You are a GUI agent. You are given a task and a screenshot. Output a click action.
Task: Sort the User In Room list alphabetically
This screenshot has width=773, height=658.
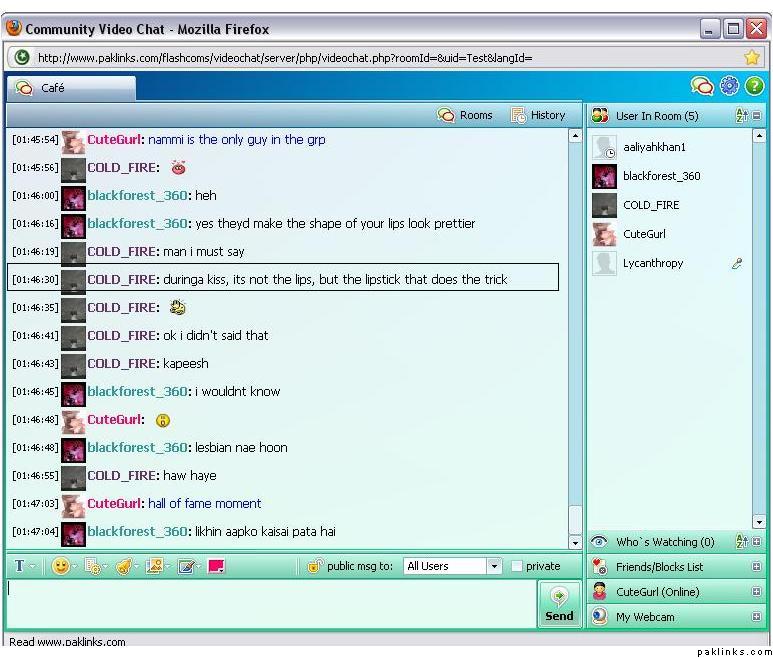[x=741, y=116]
